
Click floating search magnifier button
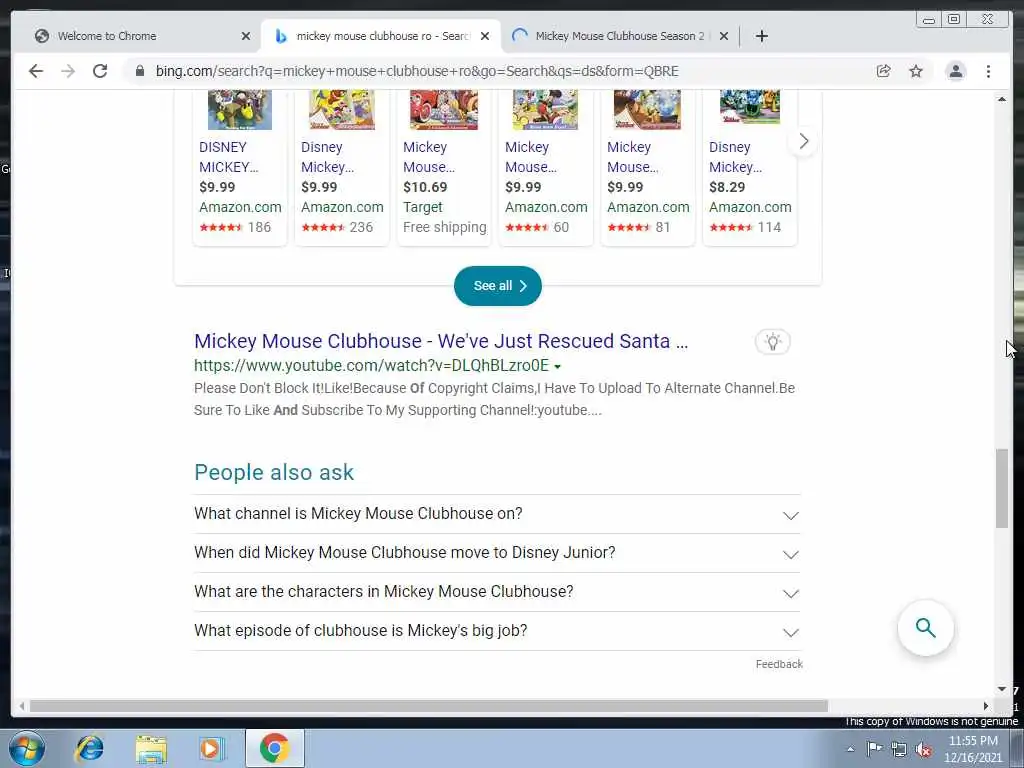pyautogui.click(x=925, y=628)
